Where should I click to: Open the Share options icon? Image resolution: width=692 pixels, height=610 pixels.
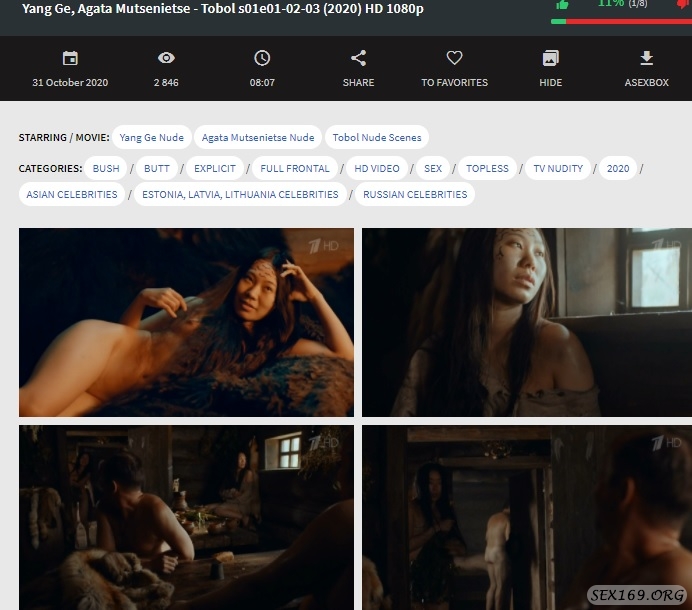coord(358,58)
